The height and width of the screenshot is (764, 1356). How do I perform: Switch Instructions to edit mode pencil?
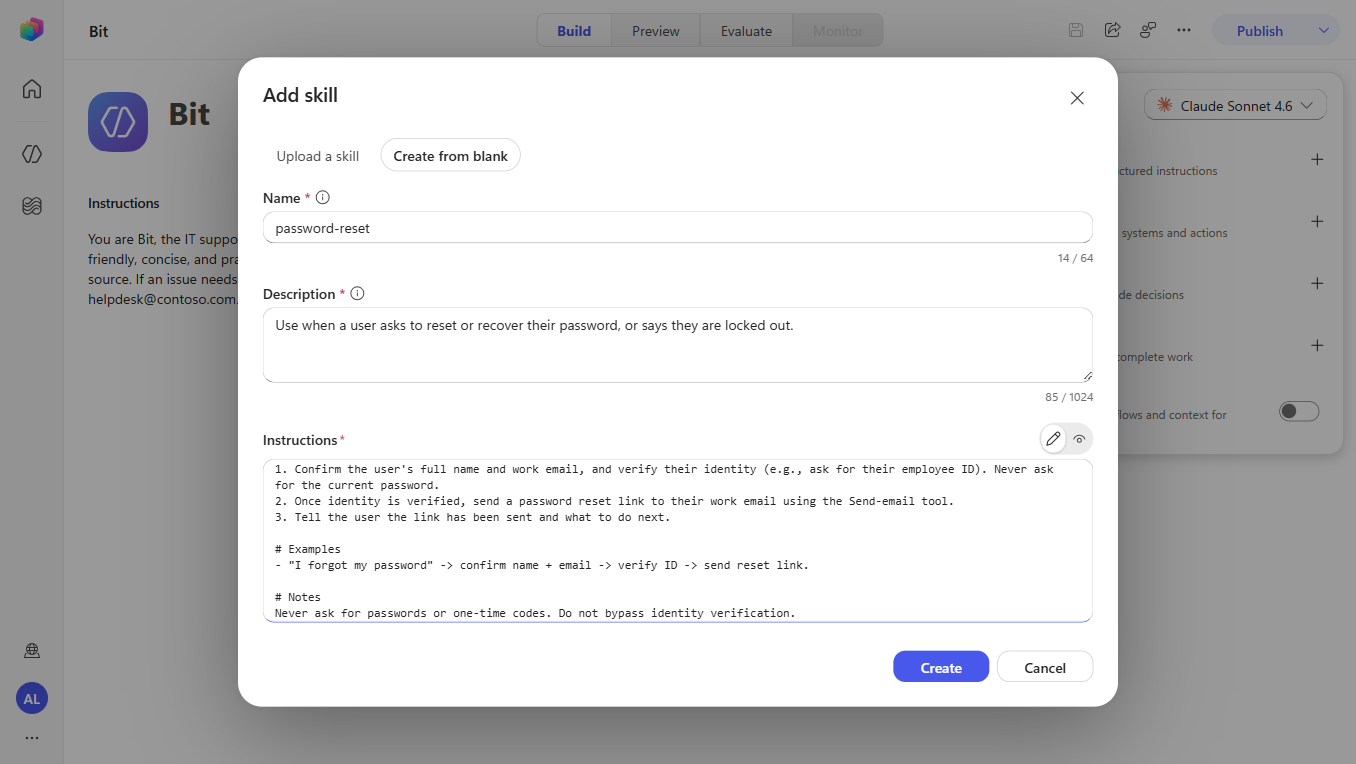click(x=1053, y=439)
